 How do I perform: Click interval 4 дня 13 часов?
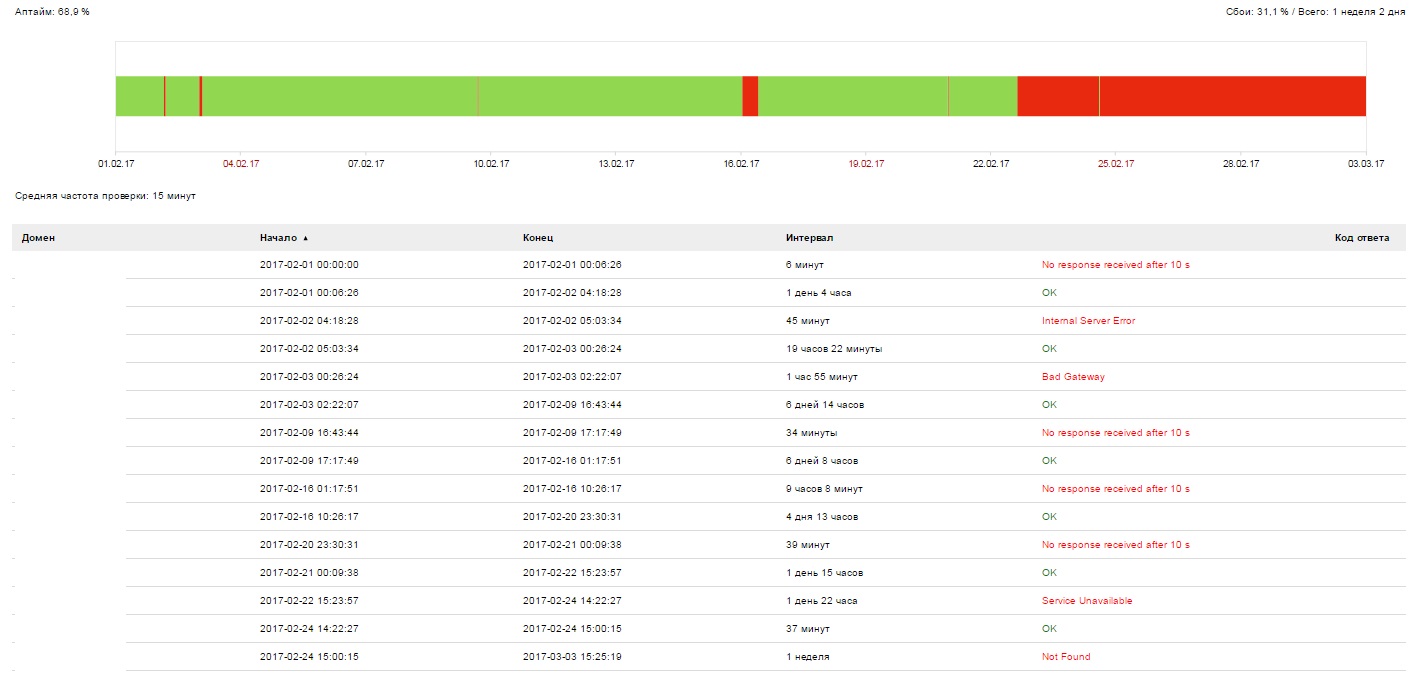[821, 517]
